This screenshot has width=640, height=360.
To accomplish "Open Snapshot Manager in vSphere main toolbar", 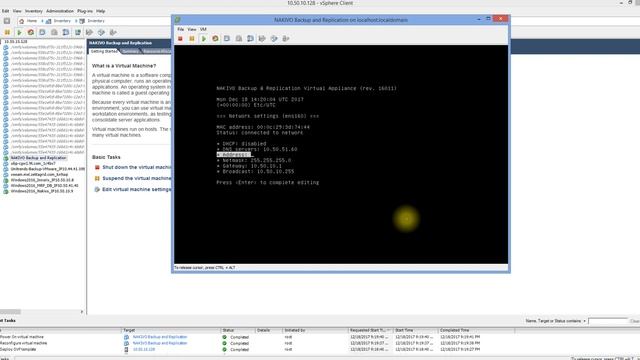I will coord(66,32).
